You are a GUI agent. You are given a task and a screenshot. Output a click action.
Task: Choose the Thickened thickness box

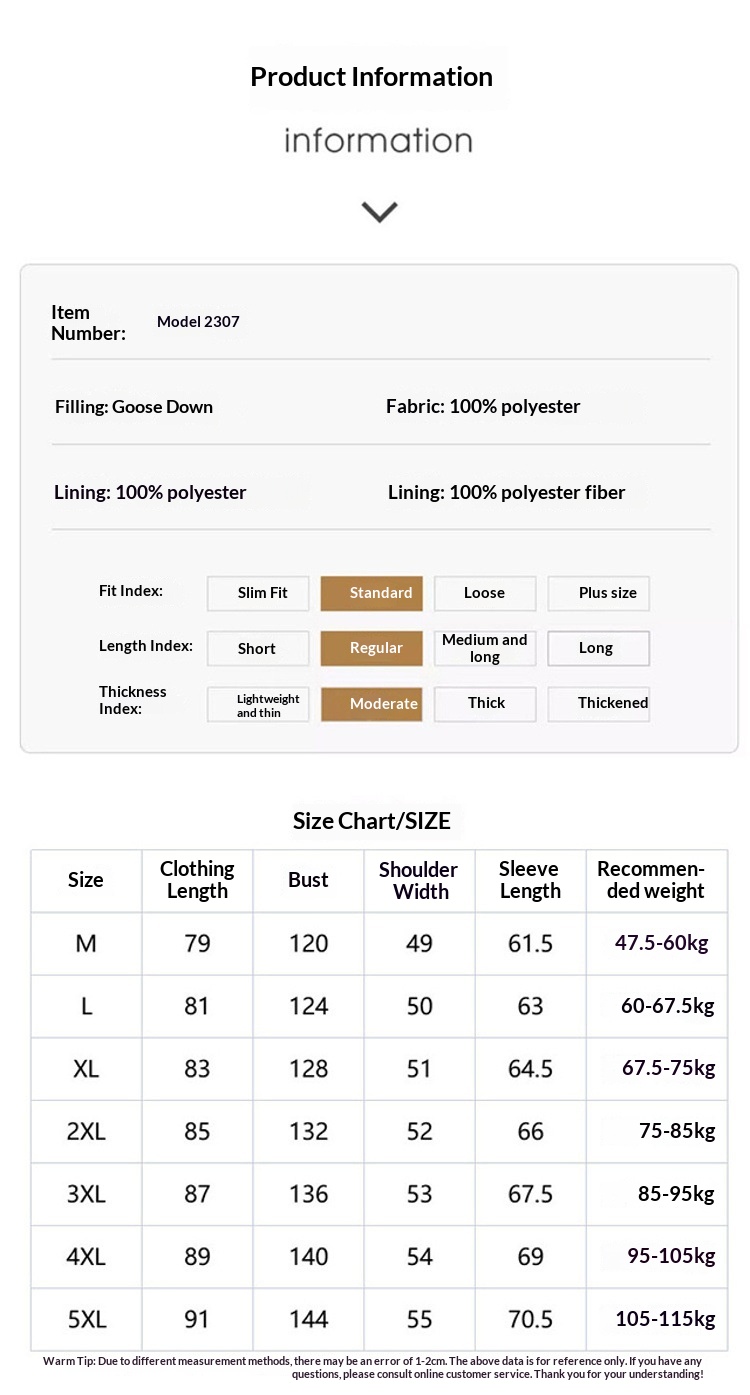coord(599,704)
